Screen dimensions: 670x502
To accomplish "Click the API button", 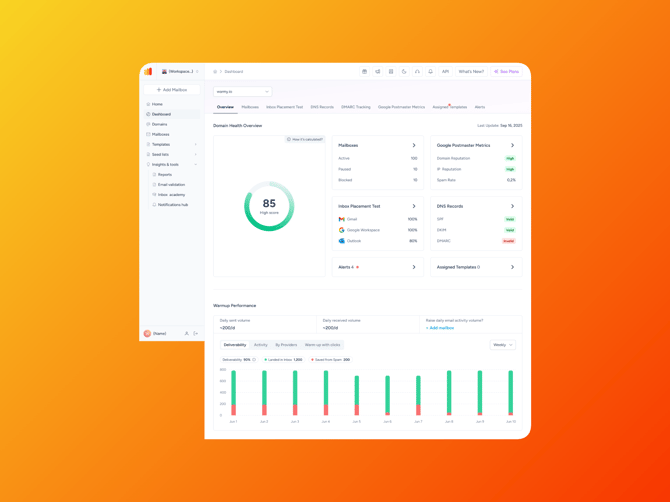I will [x=445, y=72].
